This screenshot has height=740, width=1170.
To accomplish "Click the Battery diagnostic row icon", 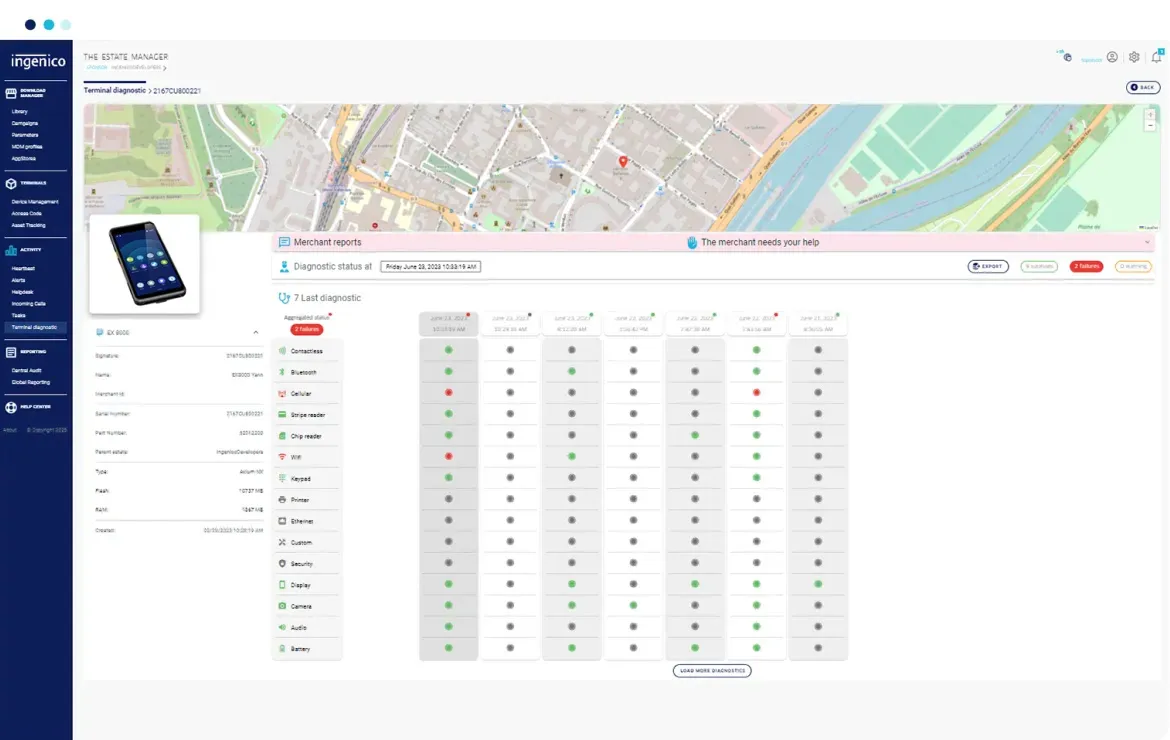I will [282, 649].
